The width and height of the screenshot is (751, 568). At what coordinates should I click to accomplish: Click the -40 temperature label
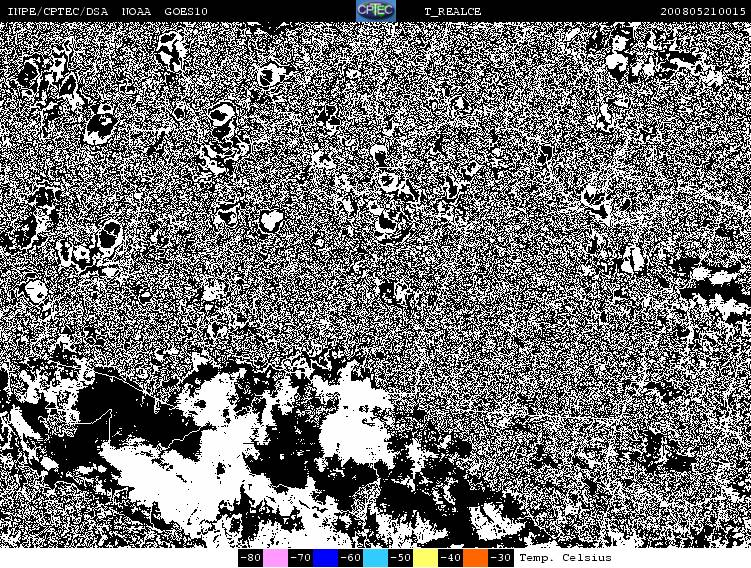click(450, 558)
